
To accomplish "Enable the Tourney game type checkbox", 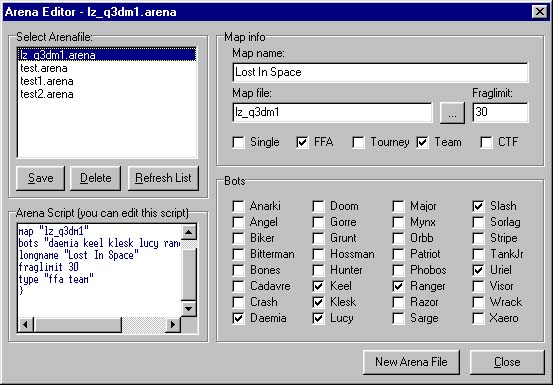I will 359,143.
